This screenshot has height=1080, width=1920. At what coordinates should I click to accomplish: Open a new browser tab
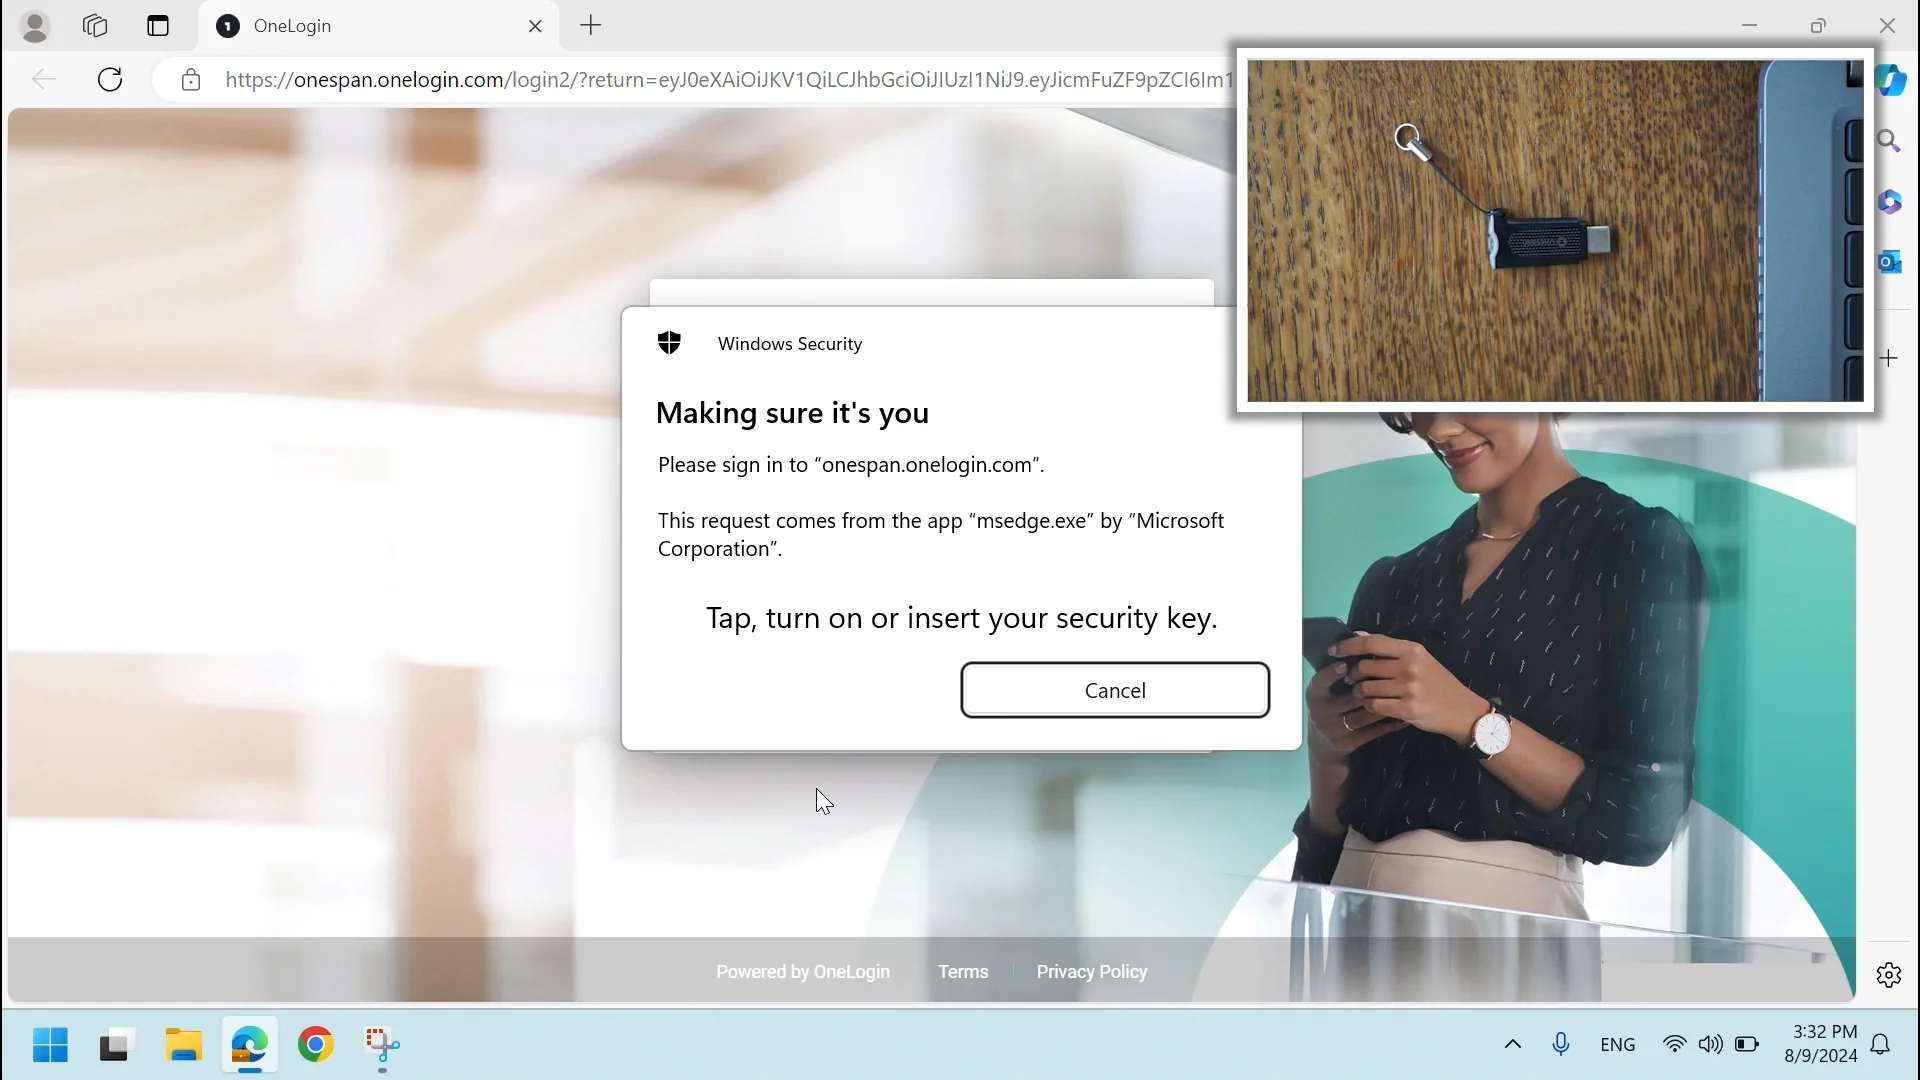591,26
